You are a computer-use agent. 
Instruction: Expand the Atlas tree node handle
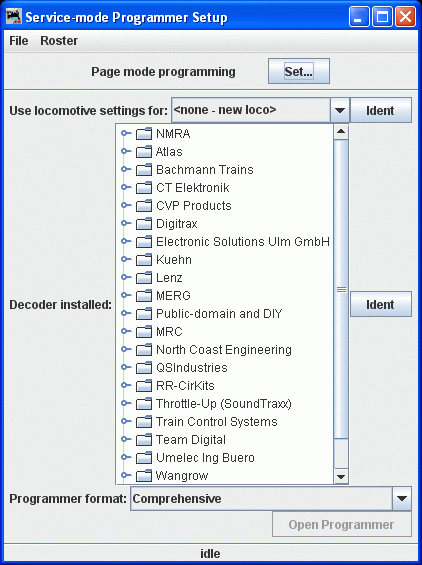coord(125,151)
